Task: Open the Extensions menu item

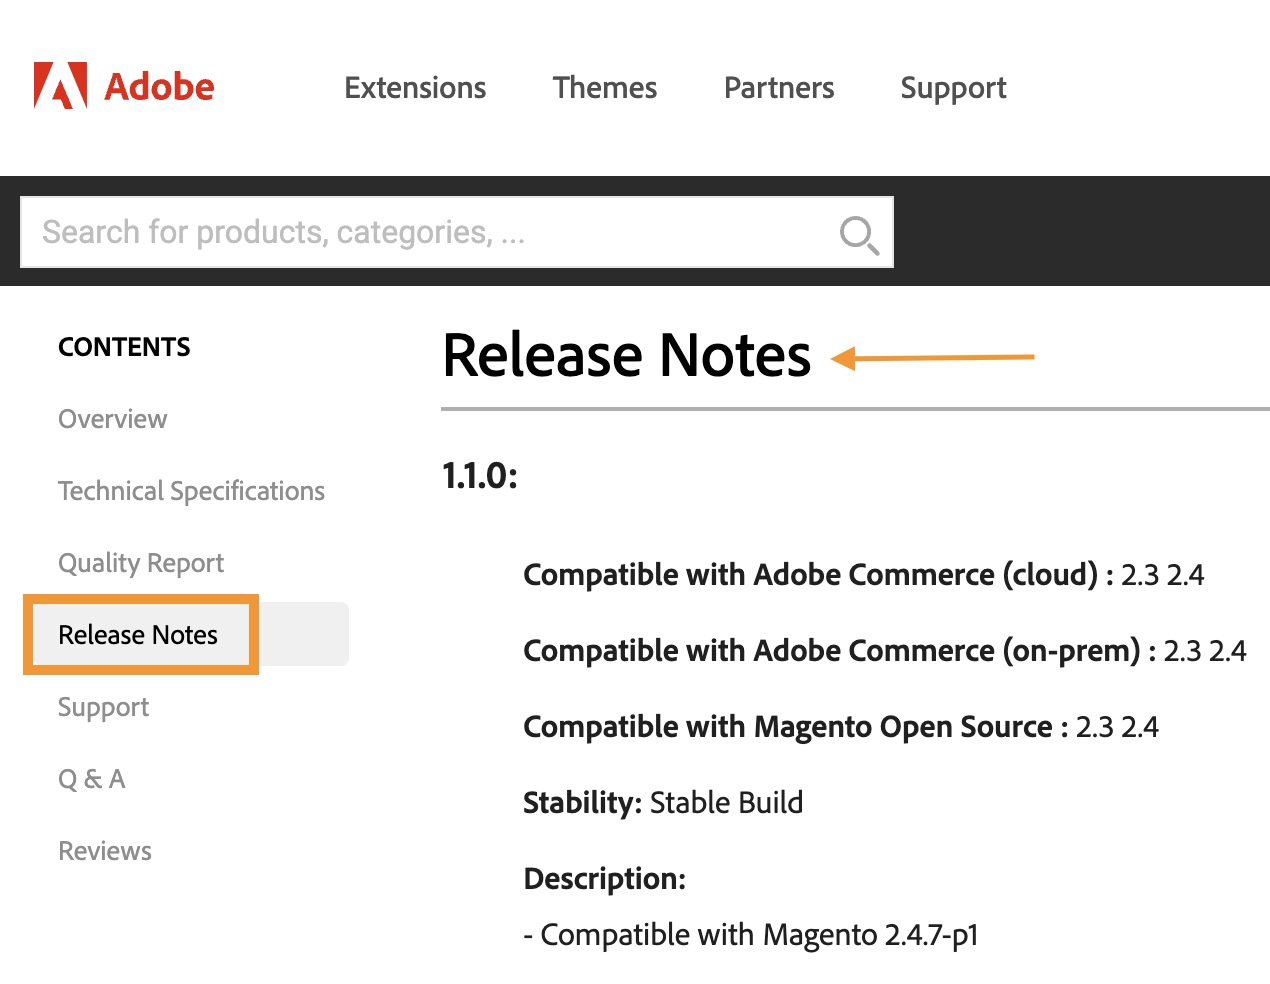Action: click(x=415, y=88)
